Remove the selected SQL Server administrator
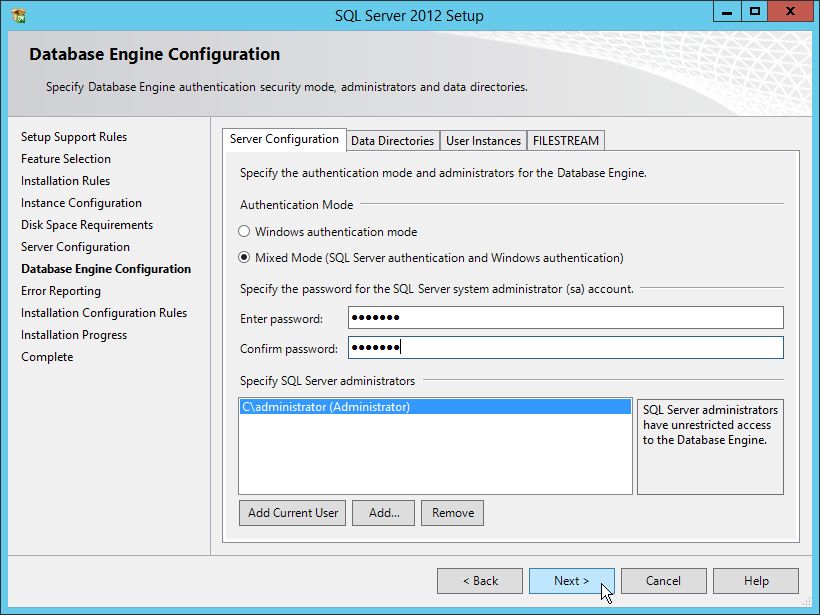Viewport: 820px width, 615px height. pos(452,513)
